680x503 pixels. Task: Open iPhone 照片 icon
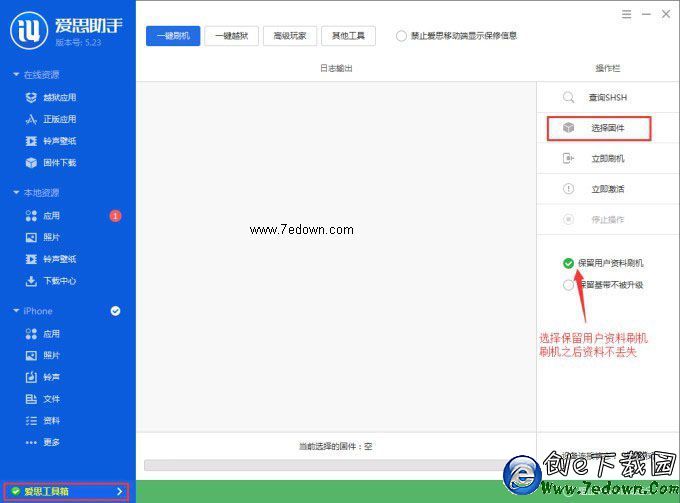pyautogui.click(x=31, y=355)
